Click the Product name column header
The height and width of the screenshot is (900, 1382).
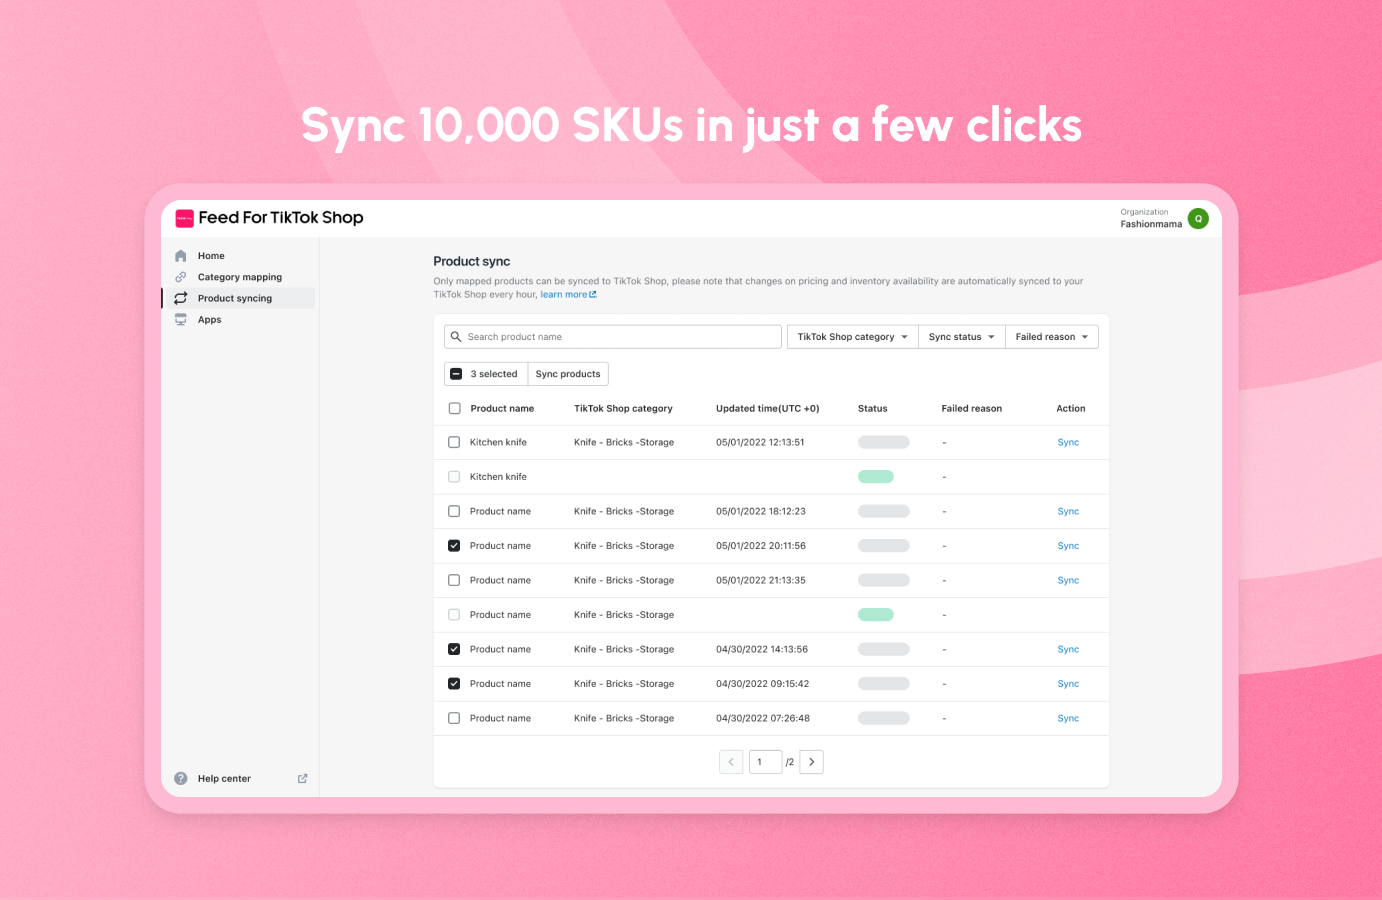[502, 408]
